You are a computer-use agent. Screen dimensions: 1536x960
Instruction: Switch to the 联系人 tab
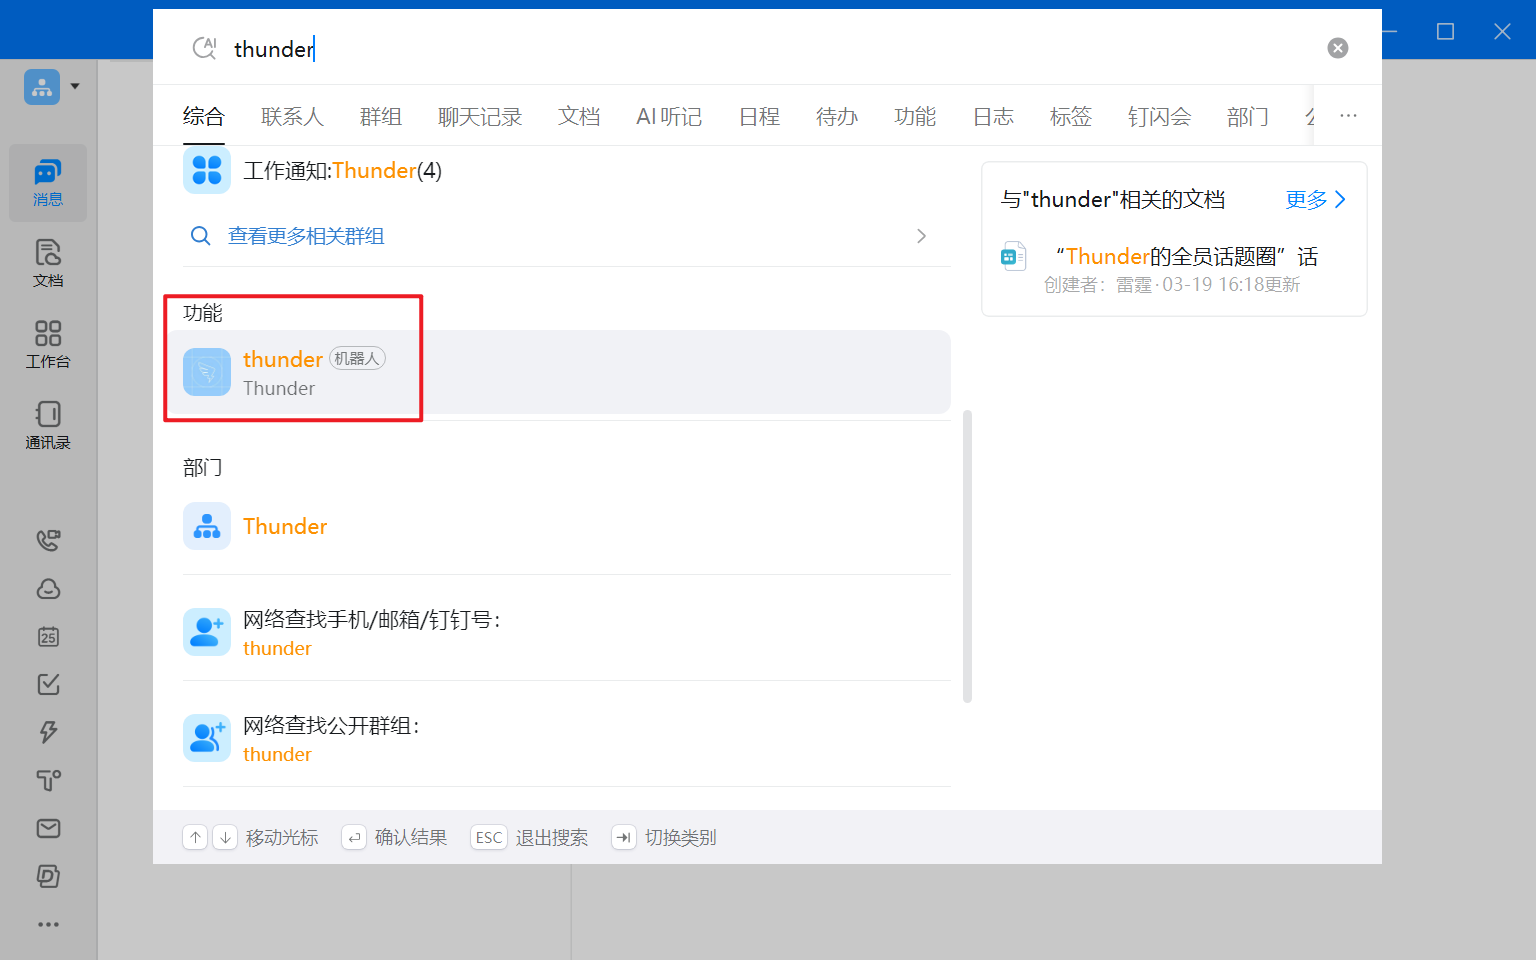point(292,117)
